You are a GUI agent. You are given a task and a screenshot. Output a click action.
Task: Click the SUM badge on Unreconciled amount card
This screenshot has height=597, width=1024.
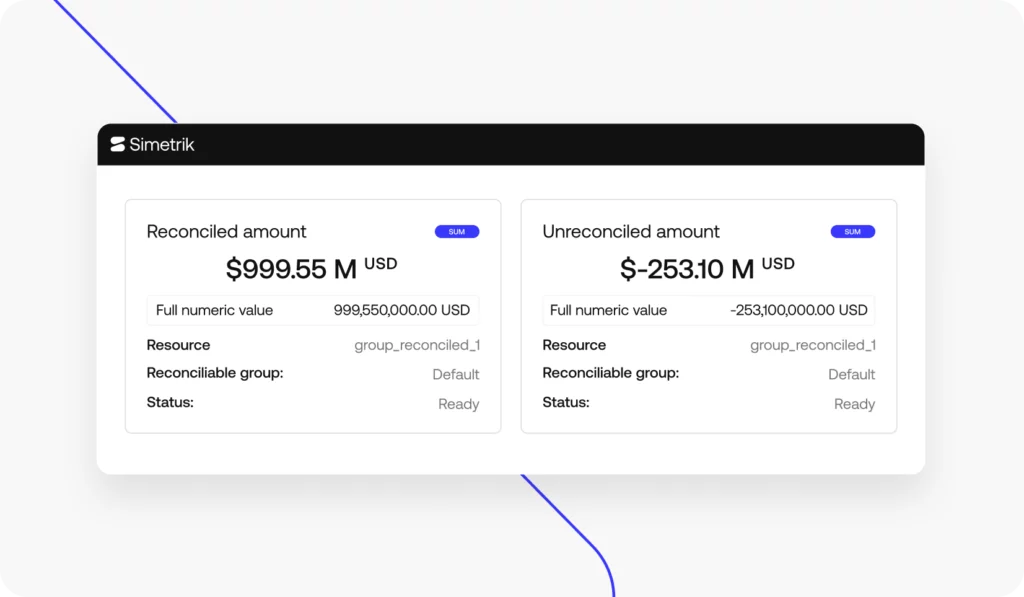point(852,232)
